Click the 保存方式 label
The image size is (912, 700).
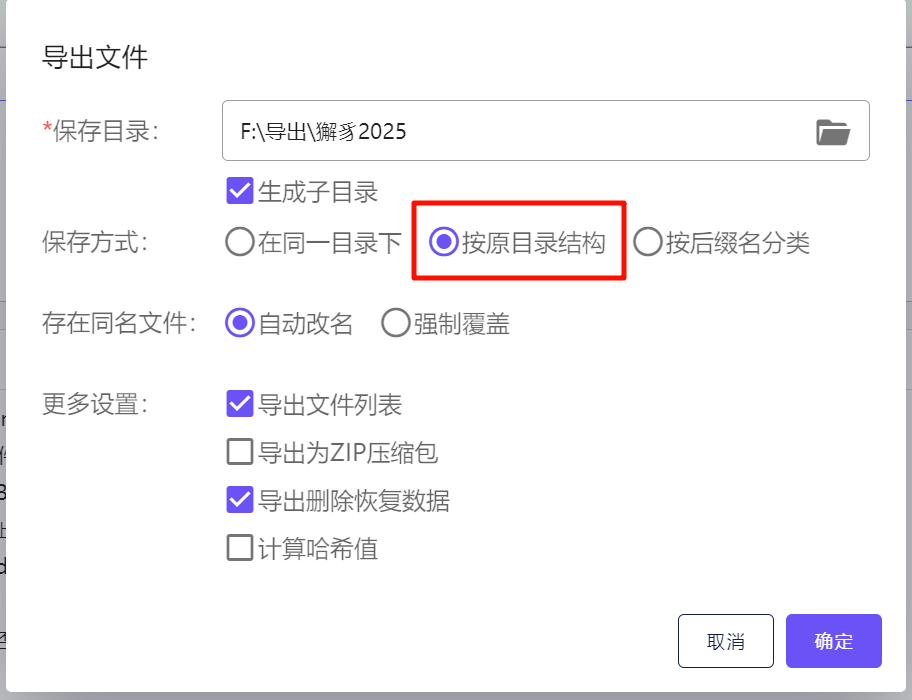point(94,242)
